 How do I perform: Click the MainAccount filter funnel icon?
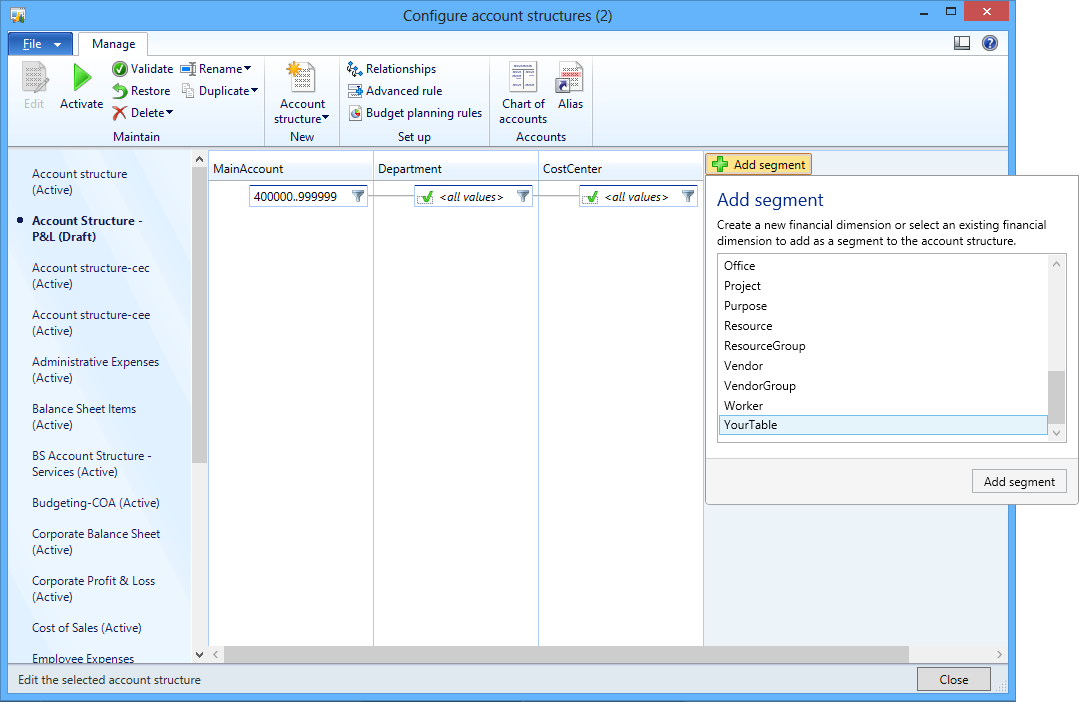(x=359, y=197)
